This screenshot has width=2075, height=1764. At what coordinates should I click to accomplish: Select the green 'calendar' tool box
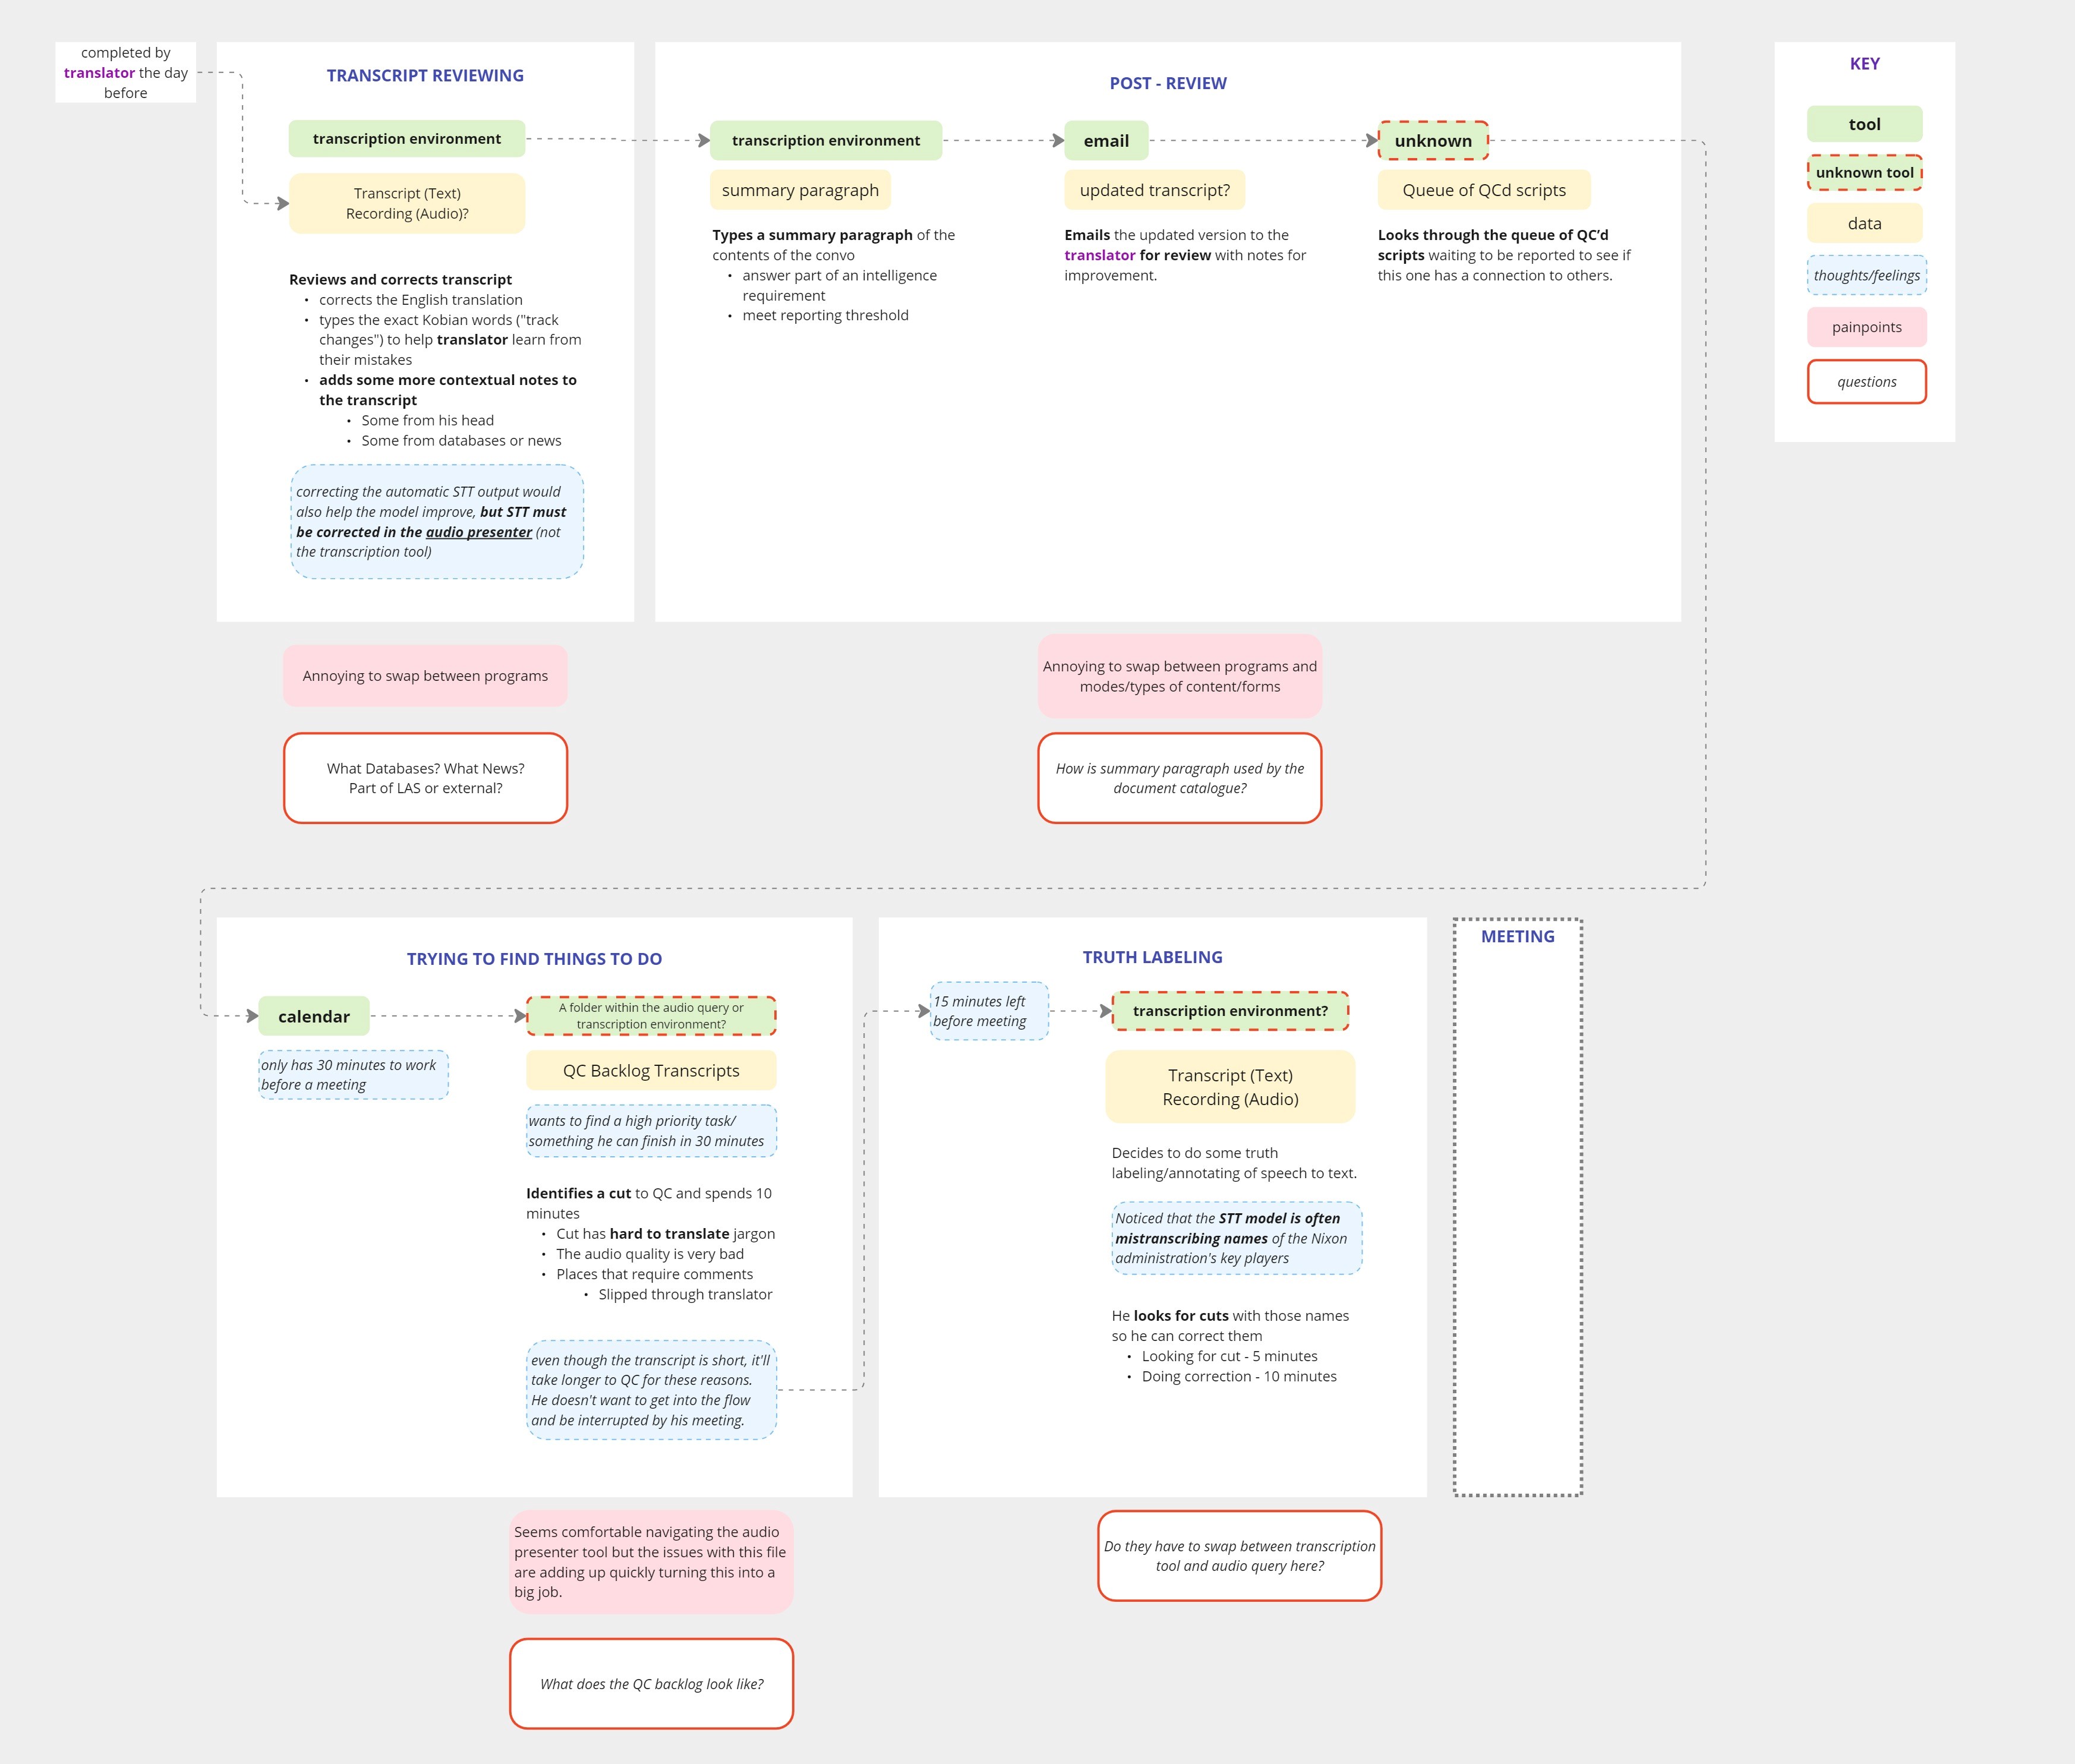point(313,1016)
